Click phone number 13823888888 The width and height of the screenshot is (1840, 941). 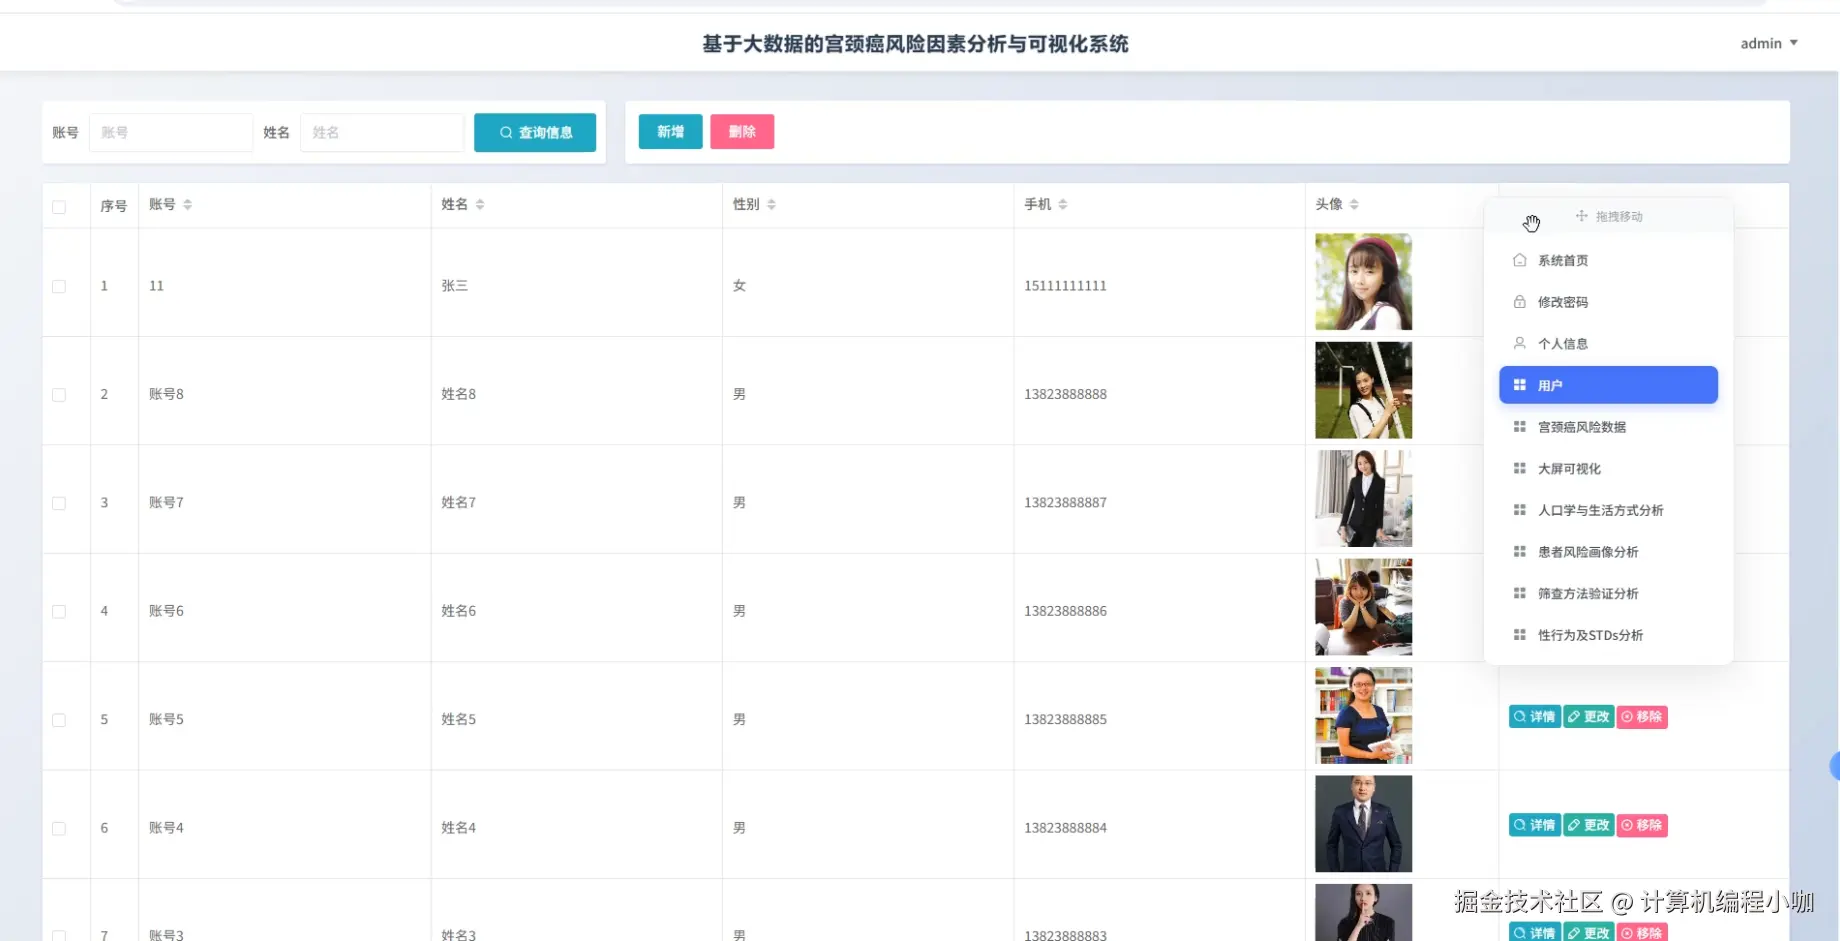[x=1065, y=394]
